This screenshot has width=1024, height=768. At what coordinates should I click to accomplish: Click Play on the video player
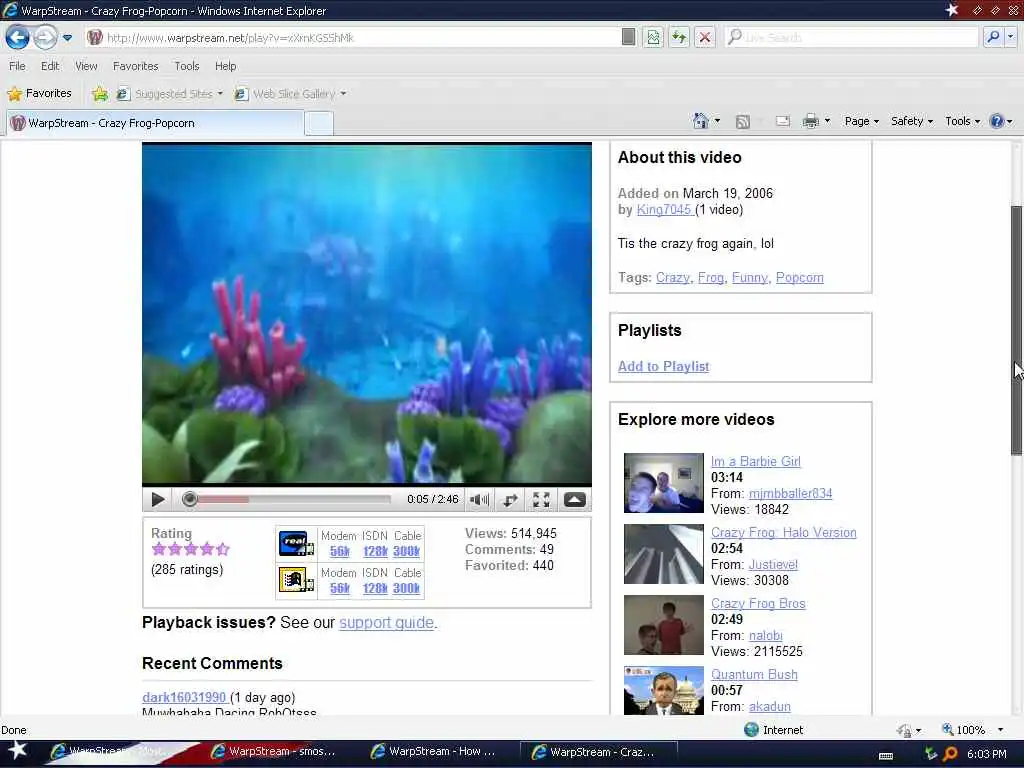[x=157, y=500]
